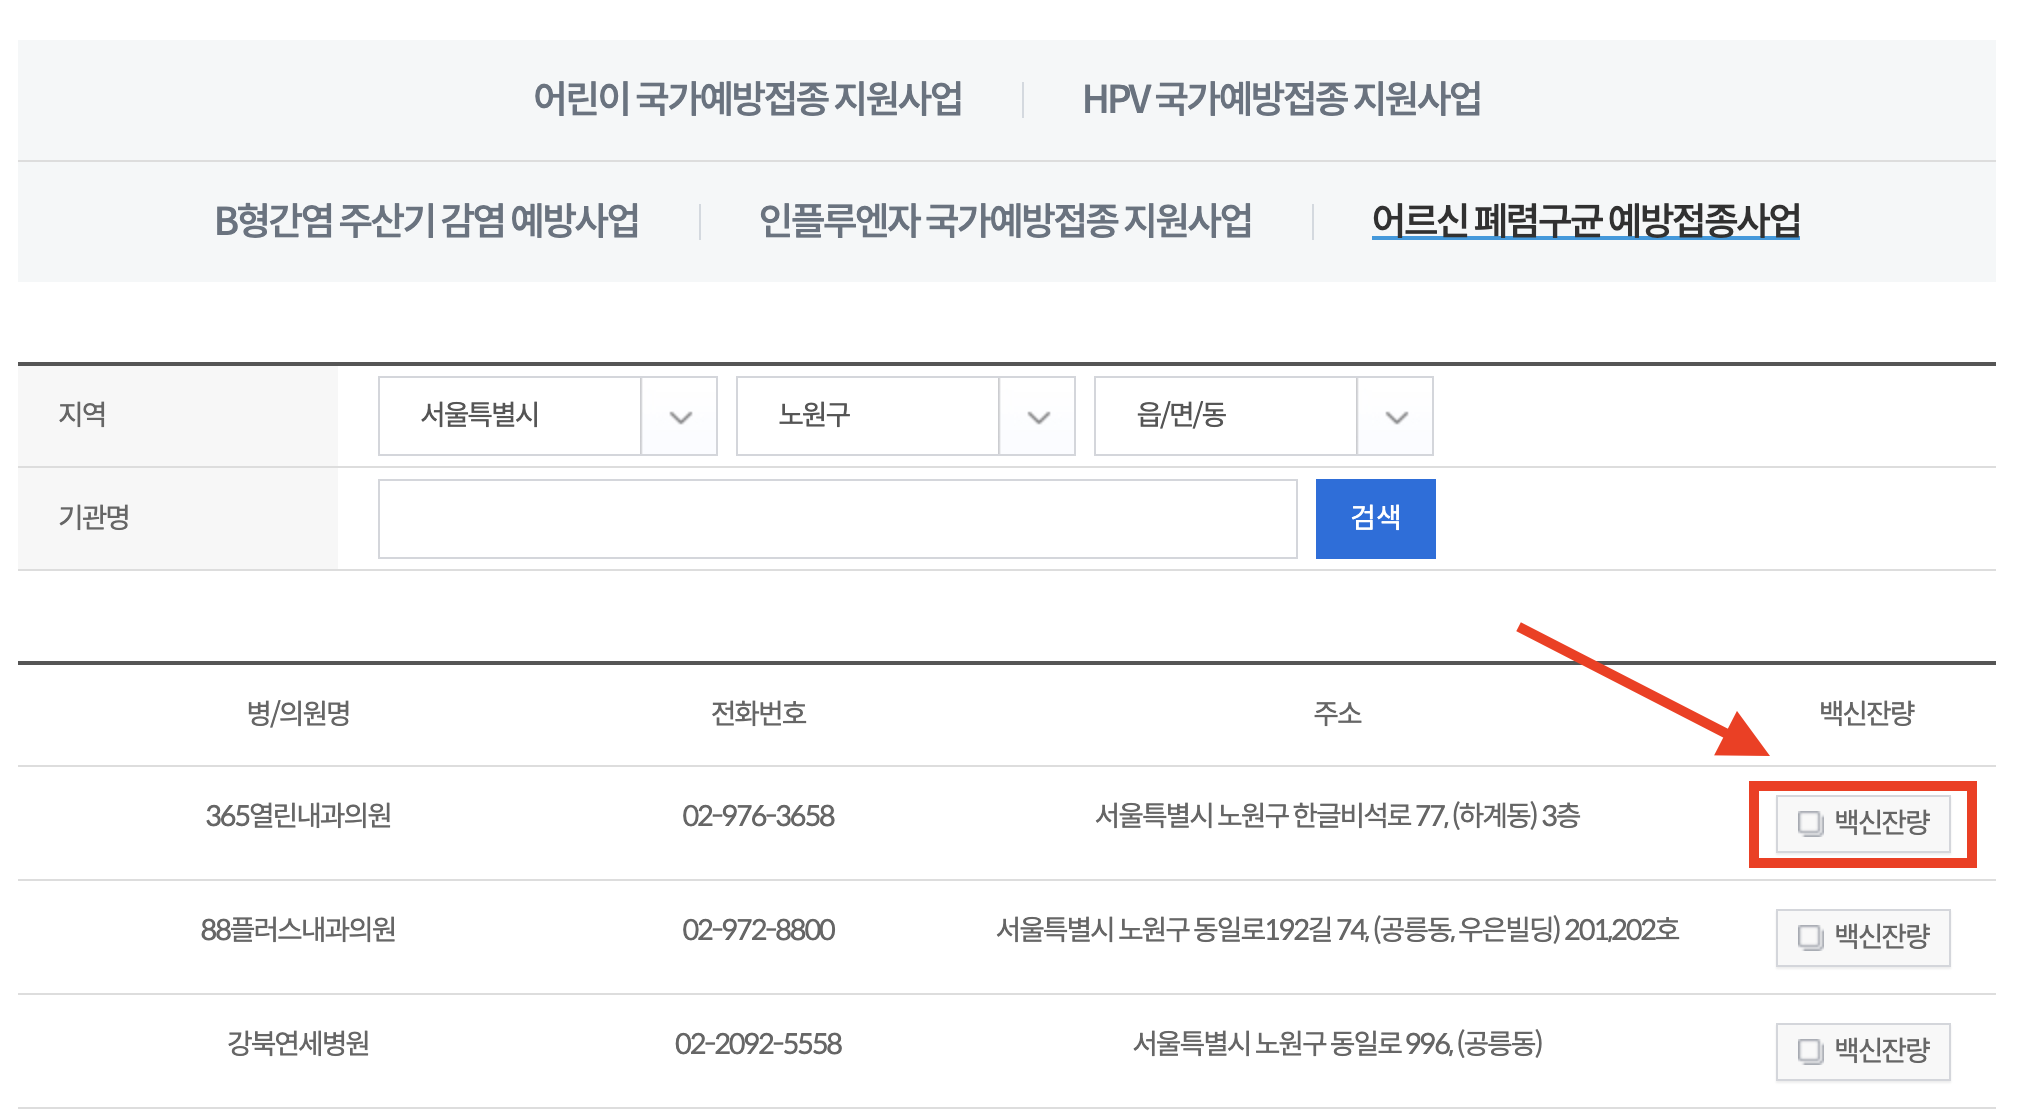Toggle 백신잔량 checkbox for 365열린내과의원
Viewport: 2026px width, 1114px height.
tap(1810, 823)
